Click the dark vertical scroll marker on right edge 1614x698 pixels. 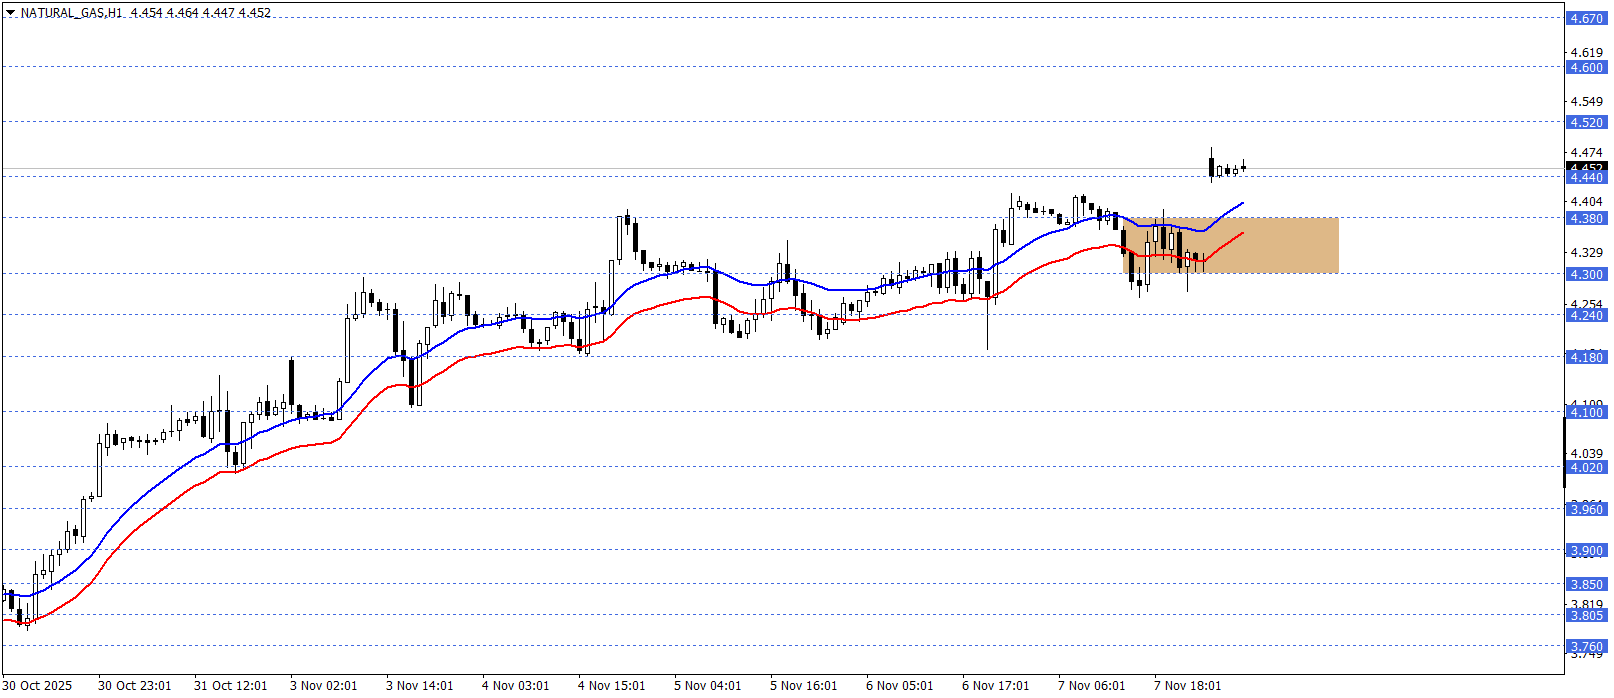(1565, 453)
